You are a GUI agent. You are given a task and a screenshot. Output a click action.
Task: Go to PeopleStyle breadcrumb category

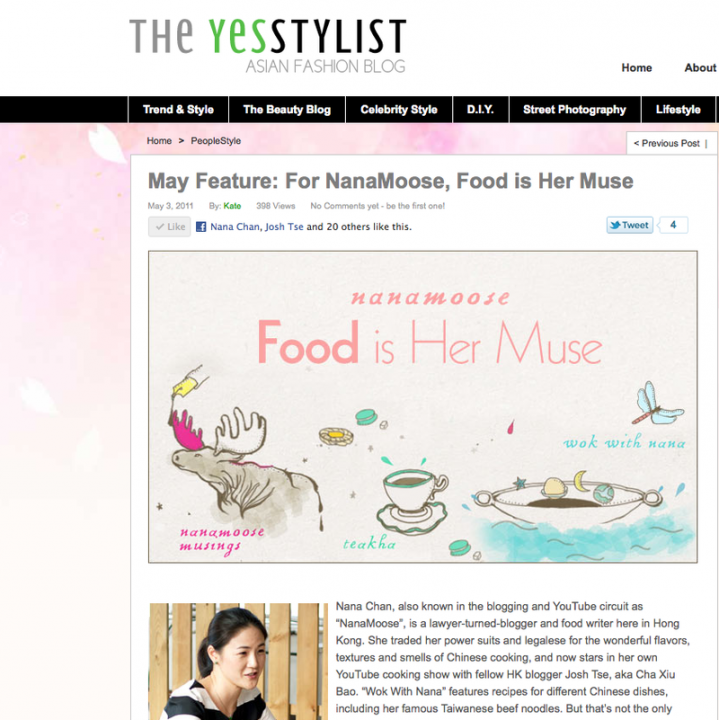pyautogui.click(x=216, y=141)
